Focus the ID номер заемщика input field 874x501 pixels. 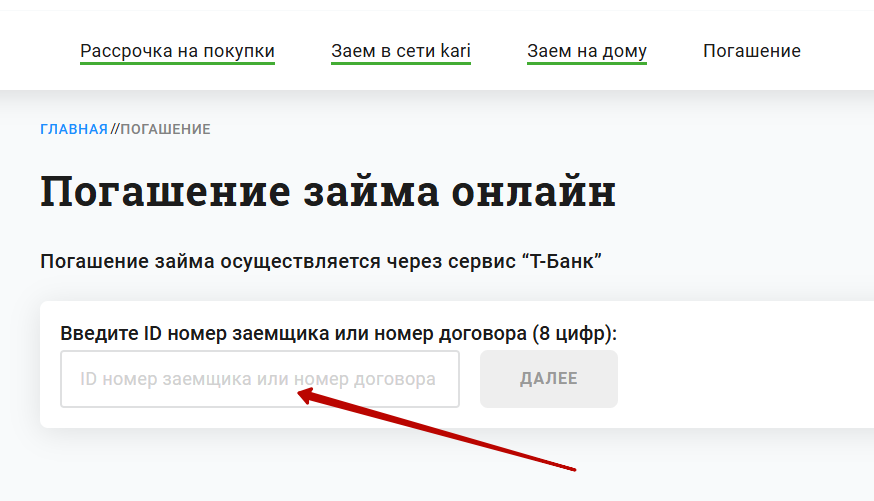pyautogui.click(x=260, y=379)
